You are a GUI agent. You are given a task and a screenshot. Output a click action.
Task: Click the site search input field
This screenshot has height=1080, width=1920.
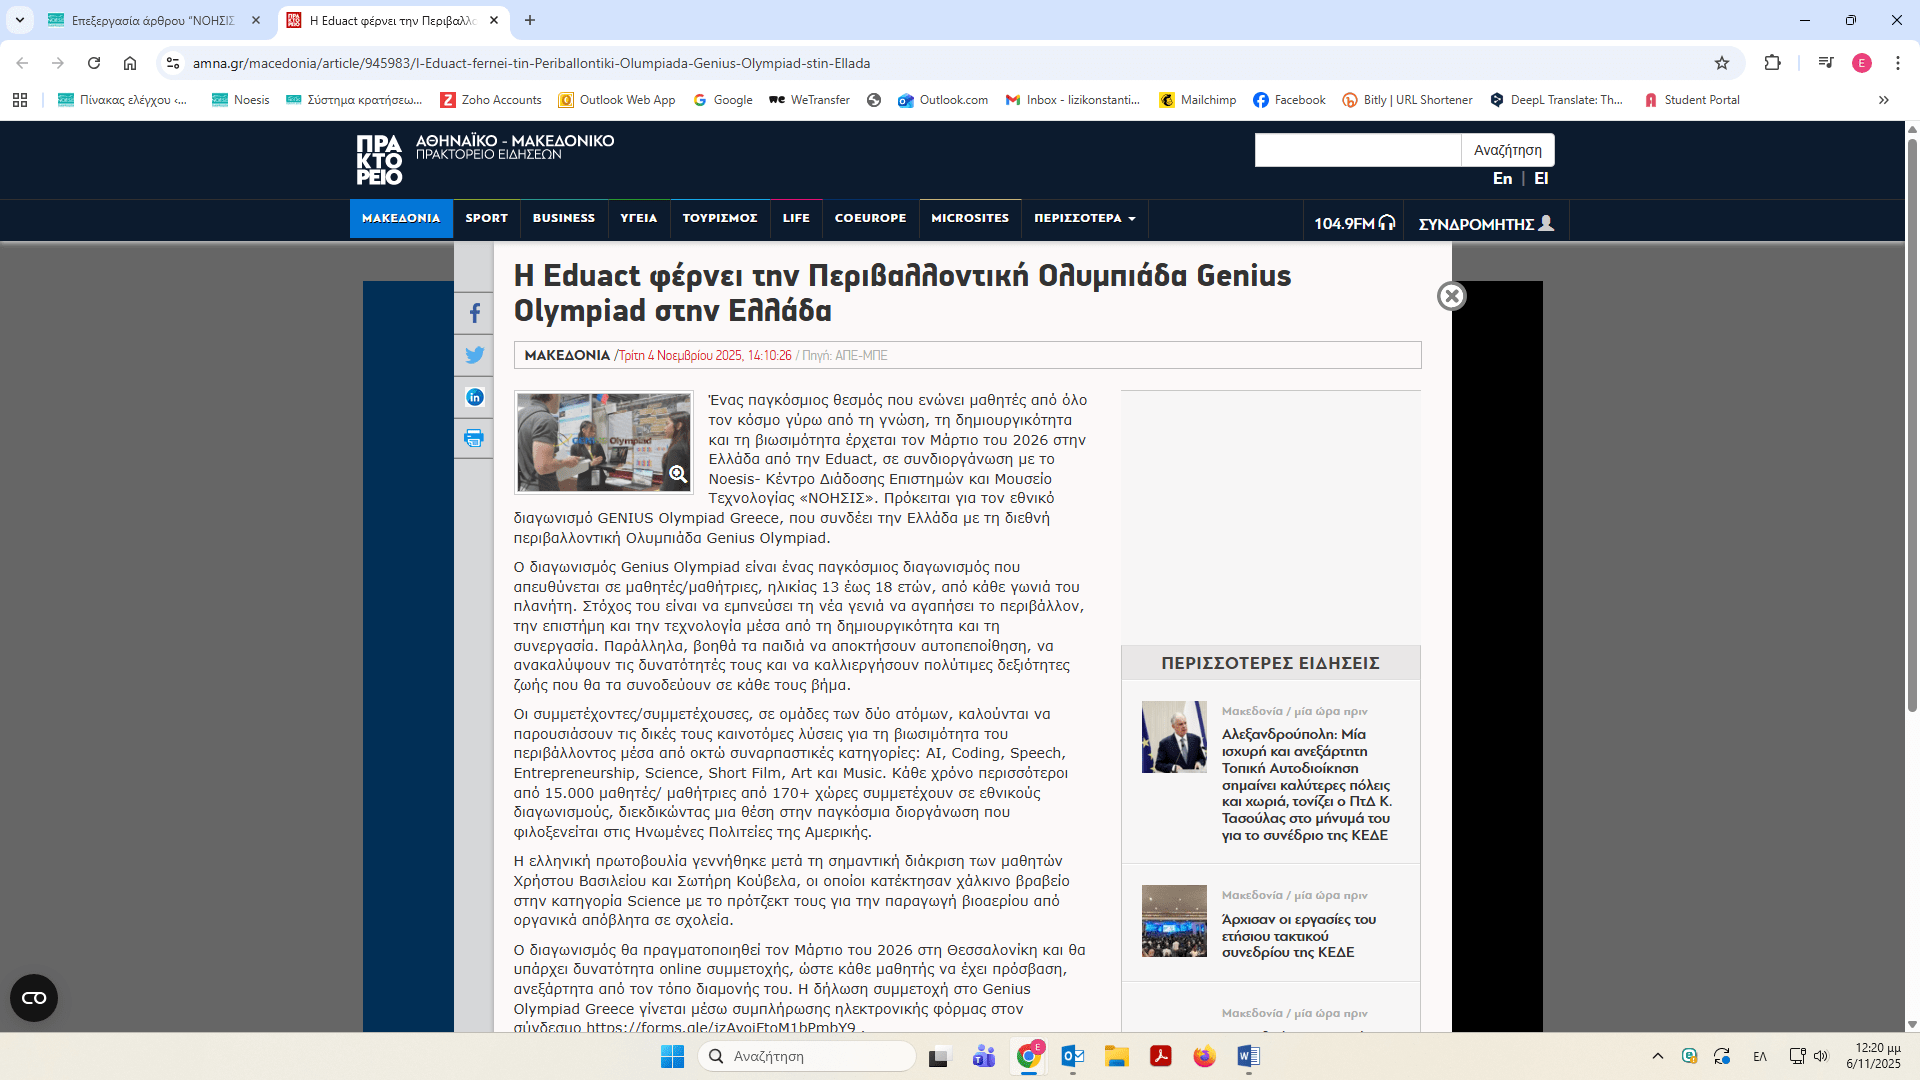tap(1357, 150)
